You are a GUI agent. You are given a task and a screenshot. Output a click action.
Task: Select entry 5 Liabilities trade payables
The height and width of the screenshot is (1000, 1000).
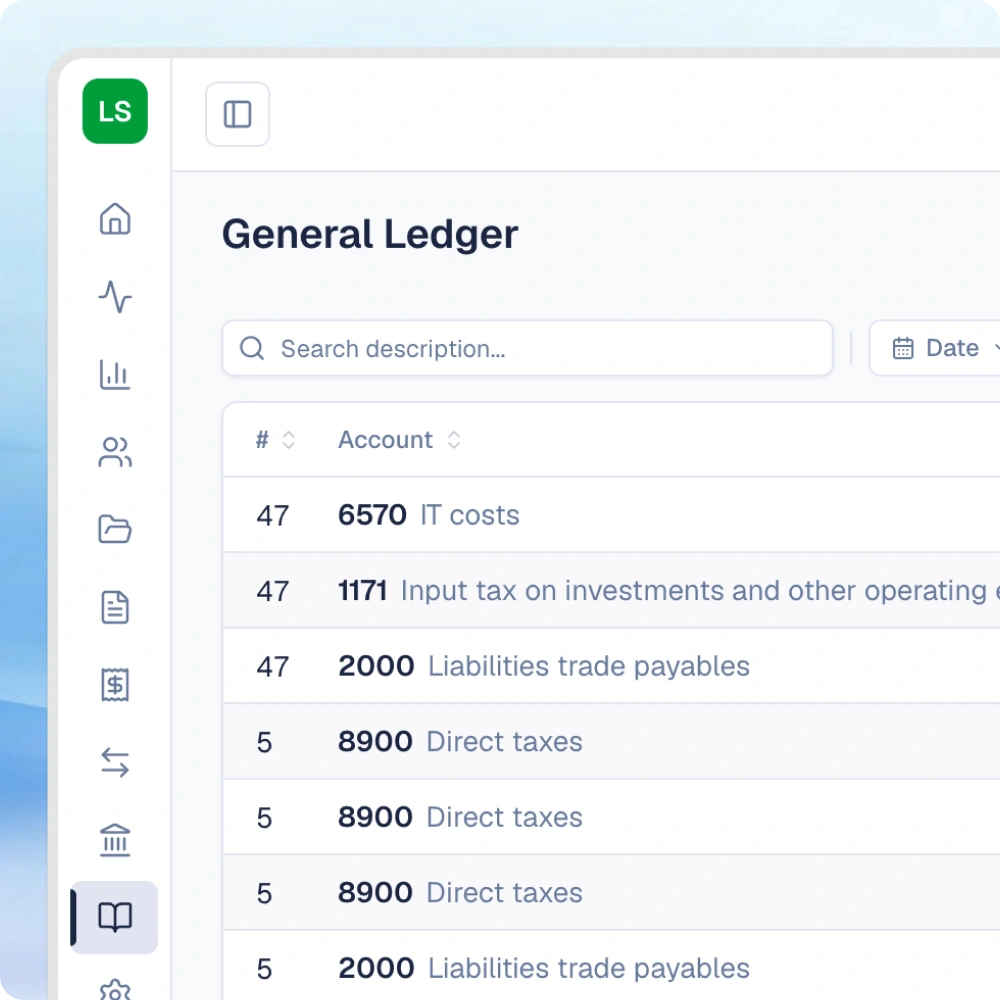coord(611,968)
